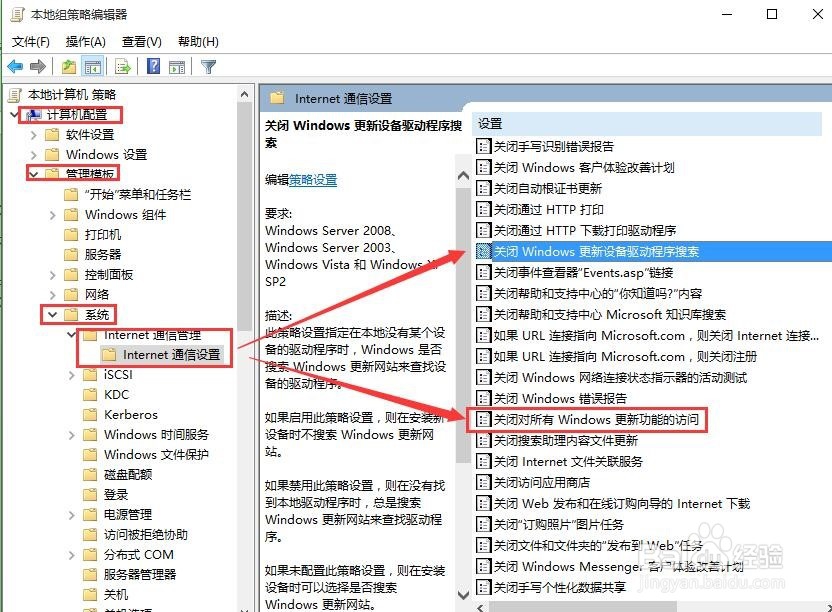832x612 pixels.
Task: Expand the iSCSI node
Action: point(72,375)
